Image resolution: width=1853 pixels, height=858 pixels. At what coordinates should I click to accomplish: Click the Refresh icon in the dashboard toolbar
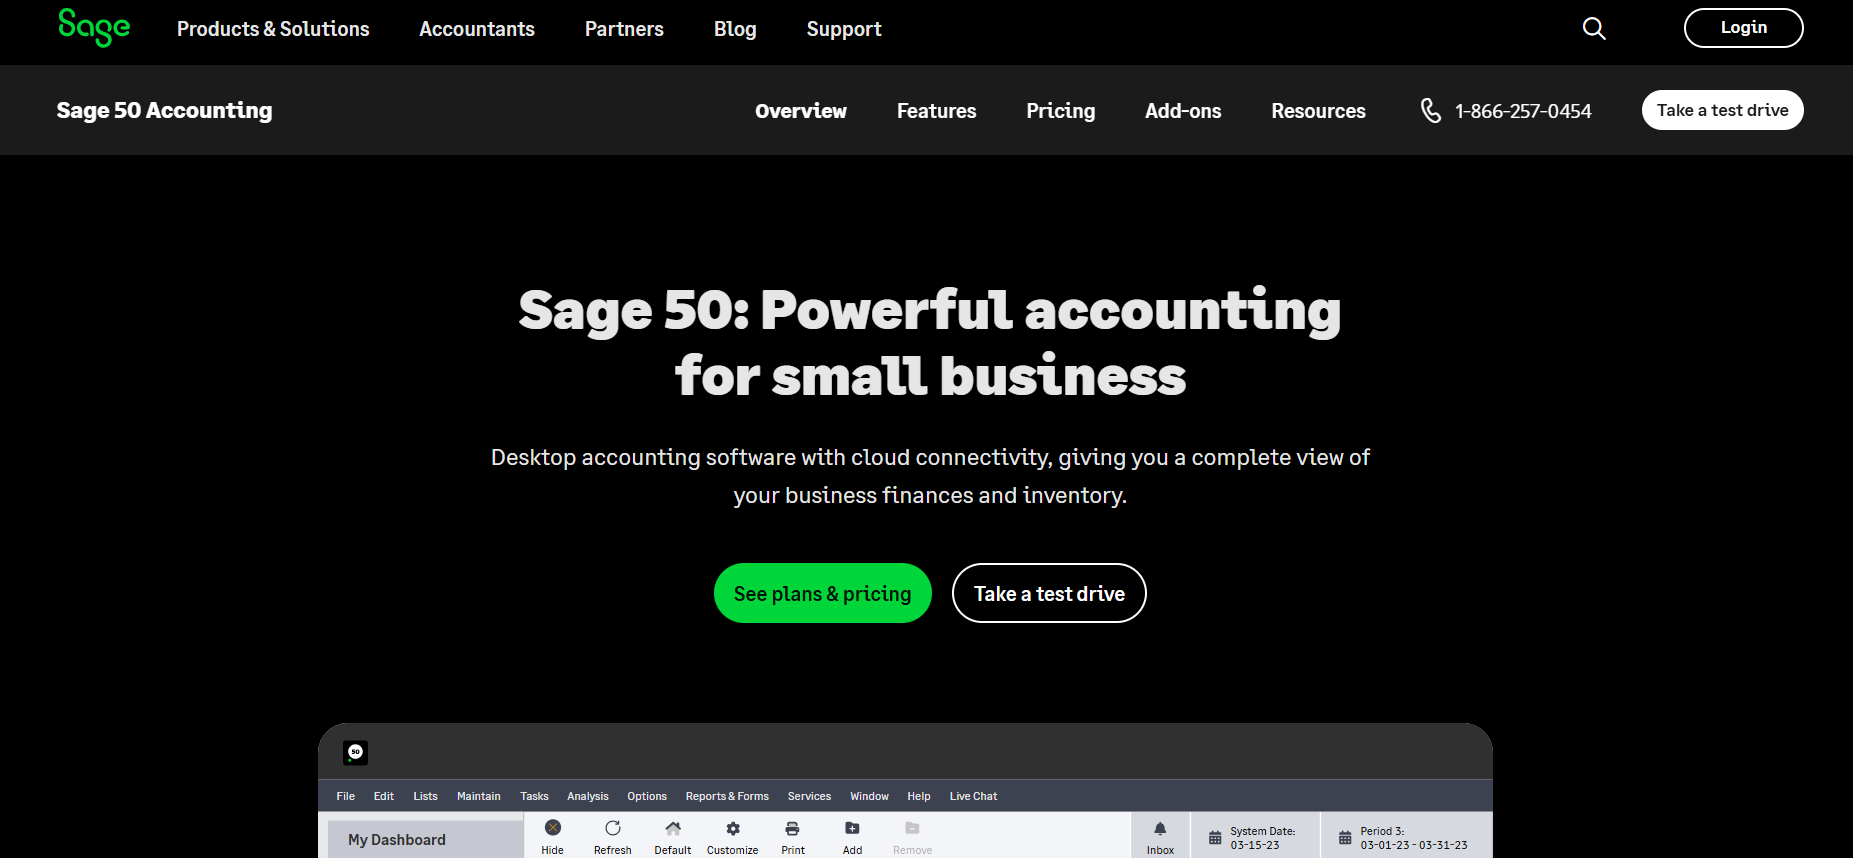click(613, 828)
